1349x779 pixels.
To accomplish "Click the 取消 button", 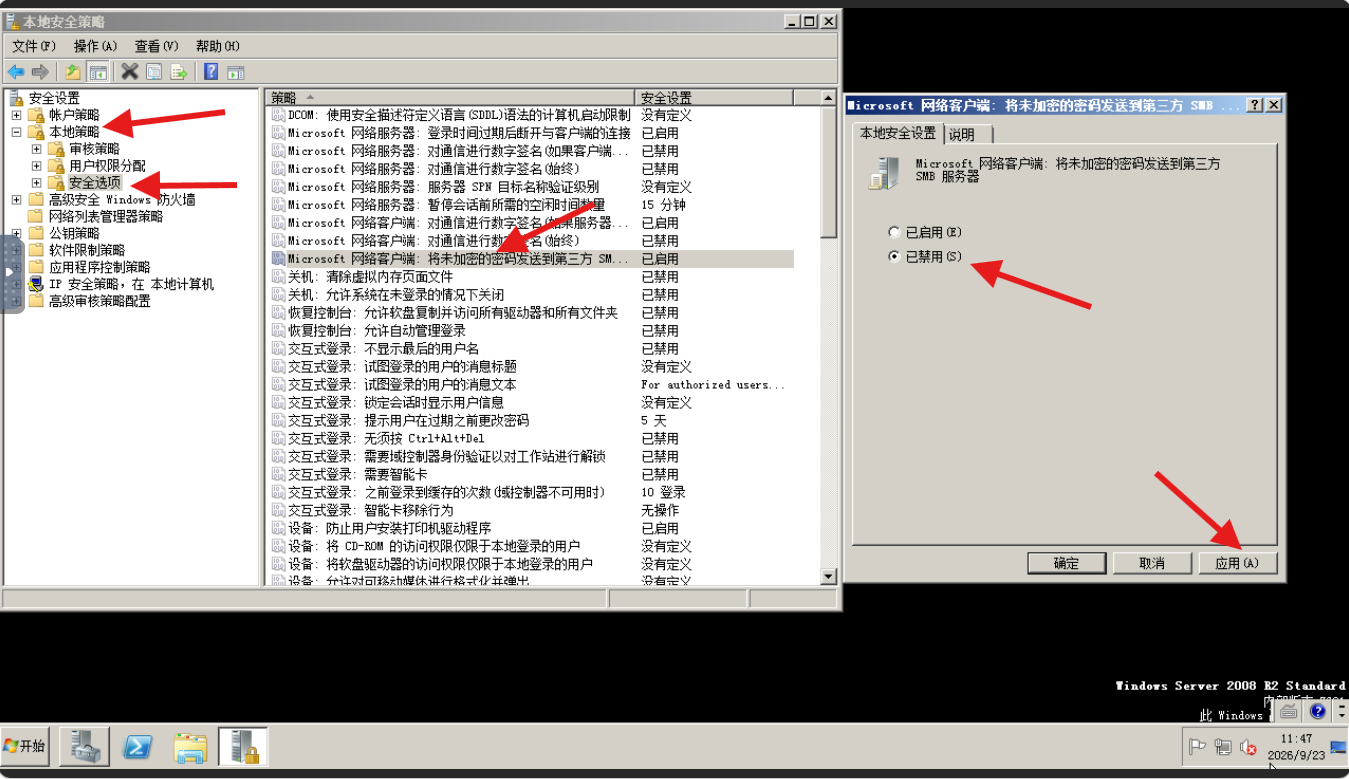I will pyautogui.click(x=1152, y=563).
